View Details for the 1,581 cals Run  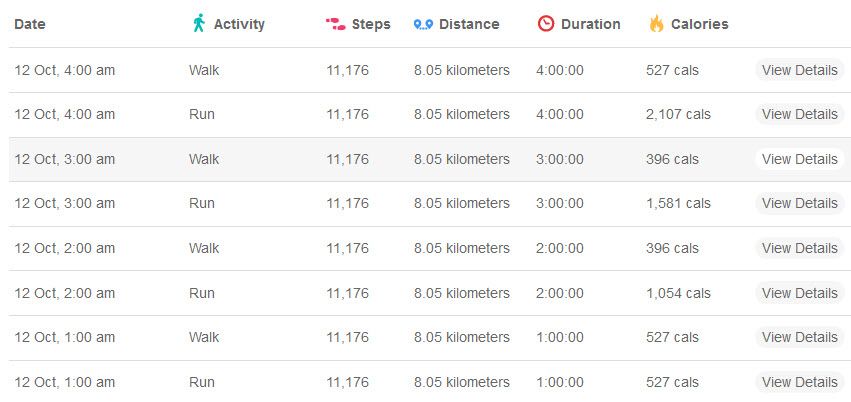click(x=799, y=203)
